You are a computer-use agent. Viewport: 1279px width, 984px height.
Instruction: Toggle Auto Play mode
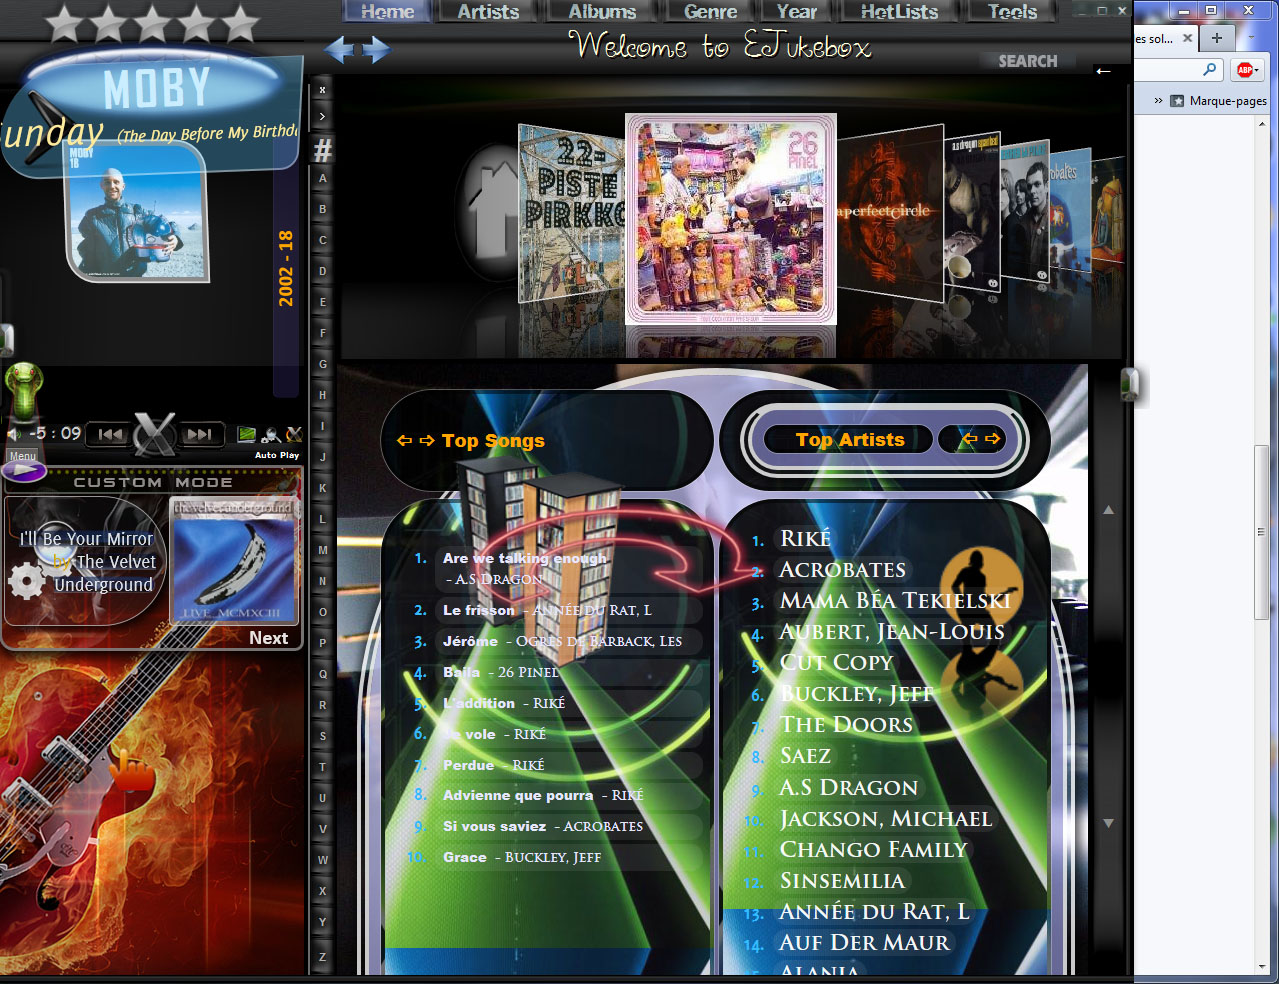click(277, 455)
